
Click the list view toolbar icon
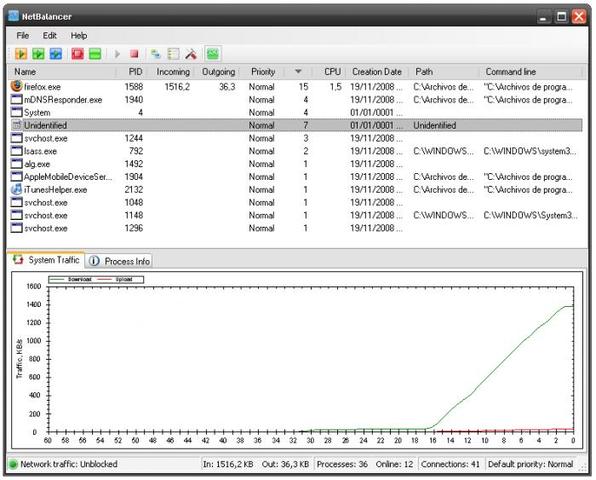click(173, 54)
